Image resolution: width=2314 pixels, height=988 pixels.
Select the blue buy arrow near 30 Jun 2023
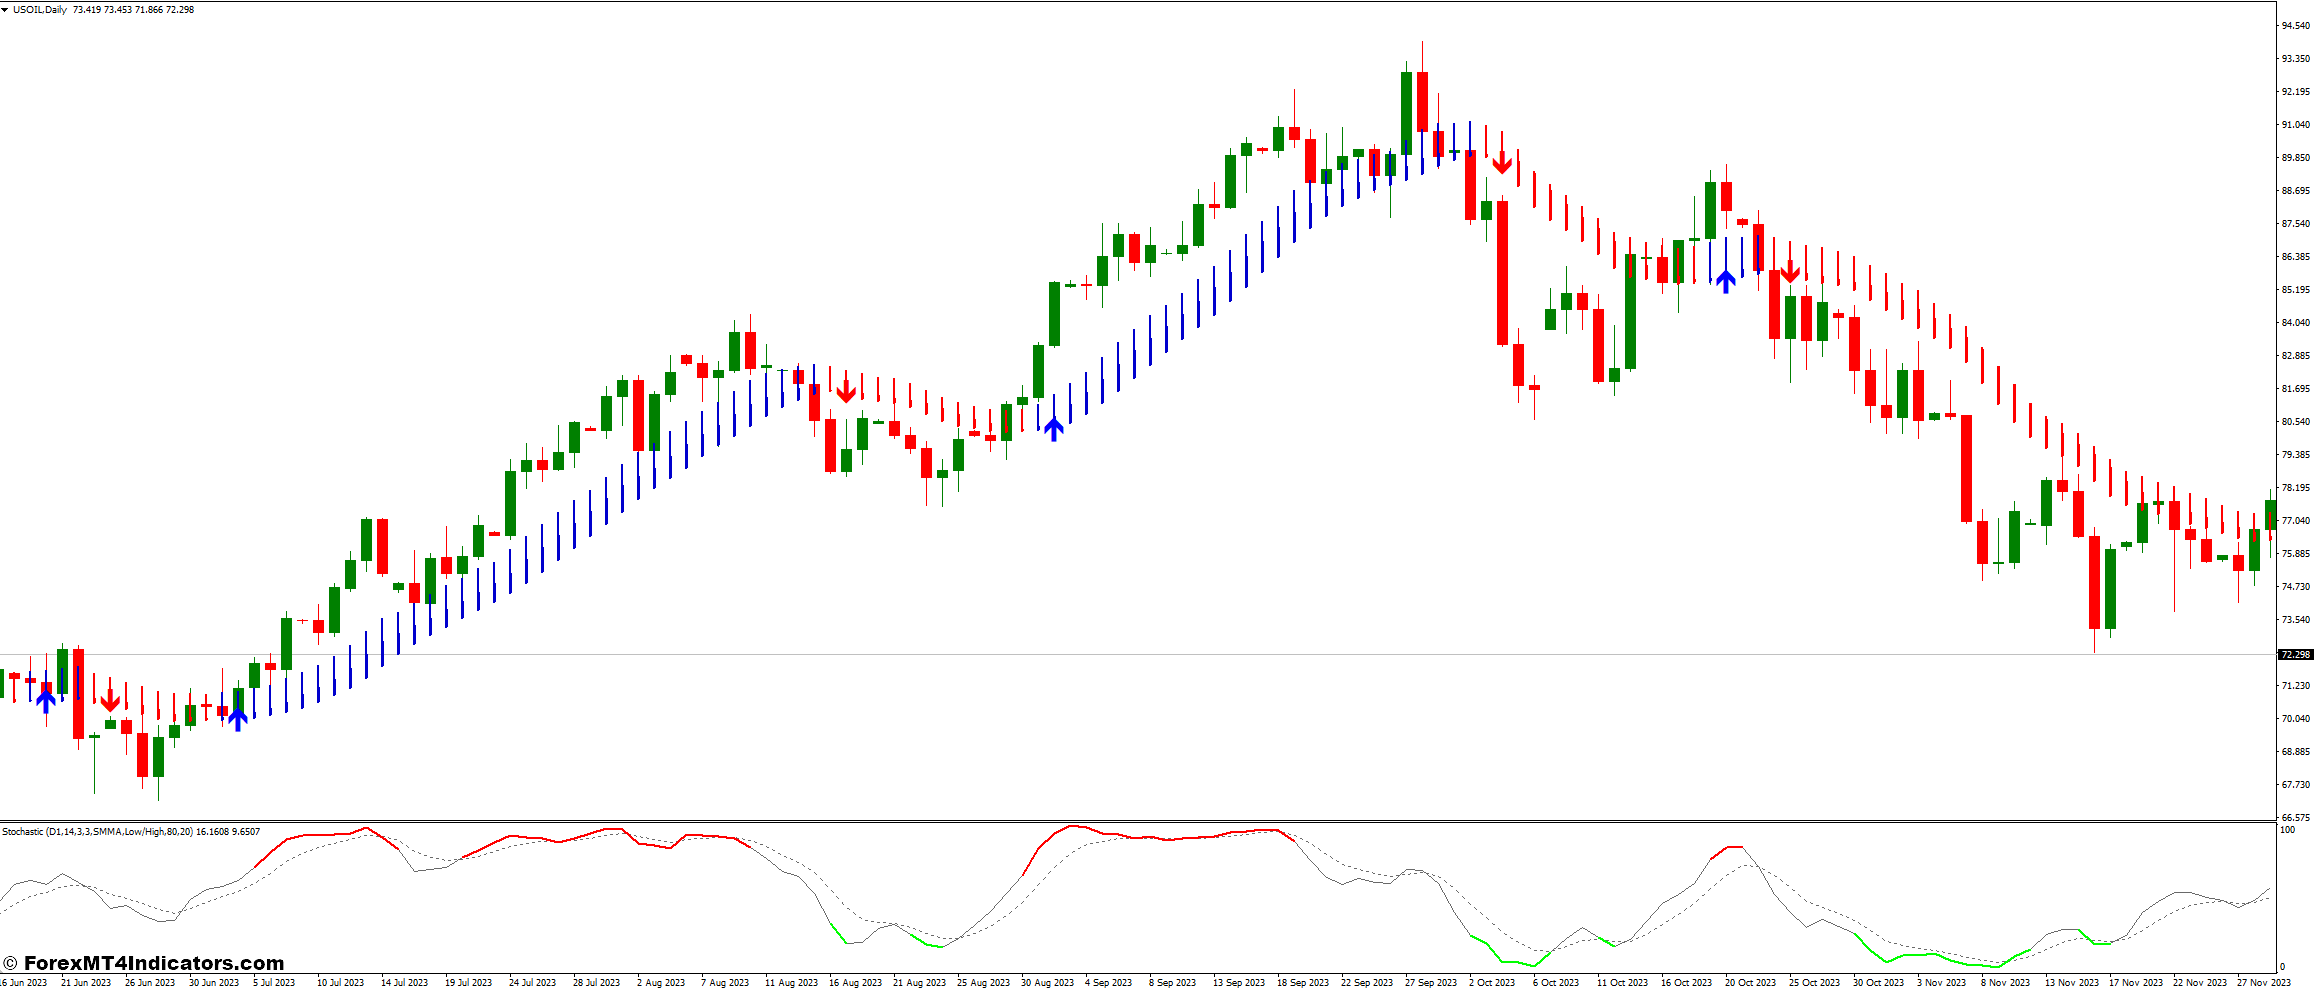[236, 717]
